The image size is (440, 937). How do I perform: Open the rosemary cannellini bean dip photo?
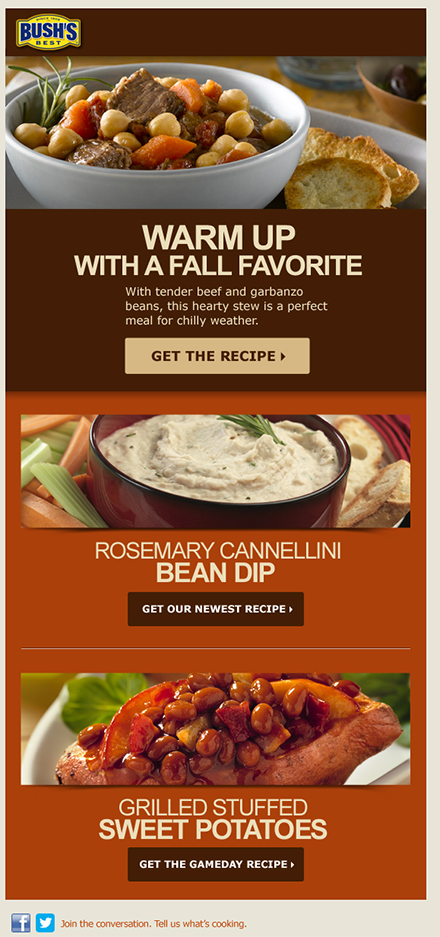pyautogui.click(x=216, y=471)
